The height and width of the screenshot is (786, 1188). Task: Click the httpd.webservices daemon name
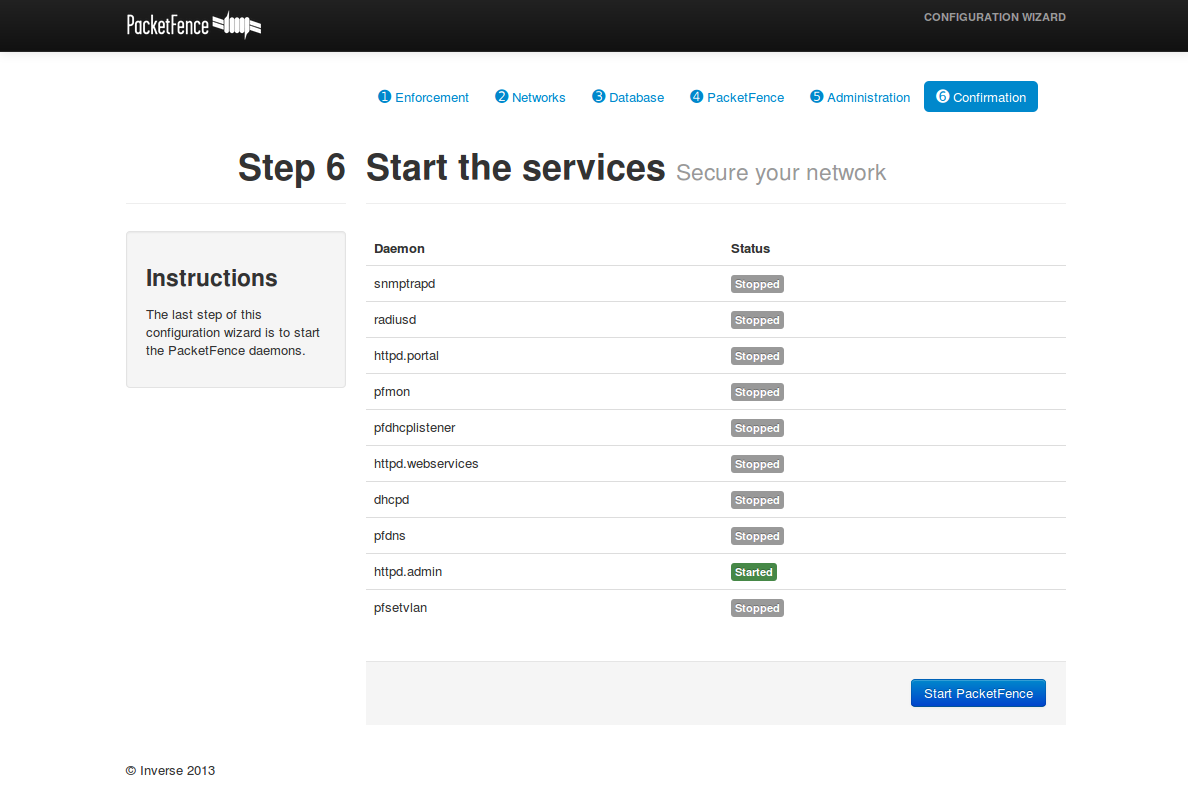pyautogui.click(x=426, y=464)
